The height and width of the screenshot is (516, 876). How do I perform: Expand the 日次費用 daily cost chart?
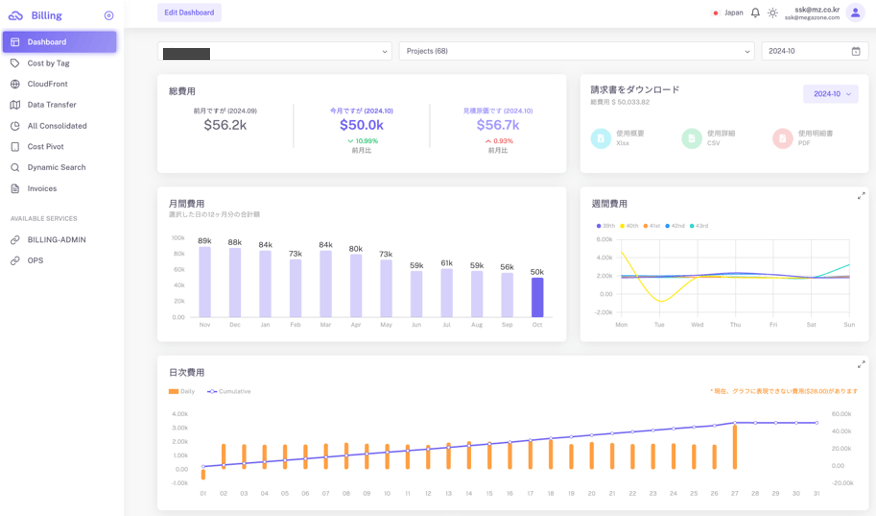pyautogui.click(x=861, y=364)
